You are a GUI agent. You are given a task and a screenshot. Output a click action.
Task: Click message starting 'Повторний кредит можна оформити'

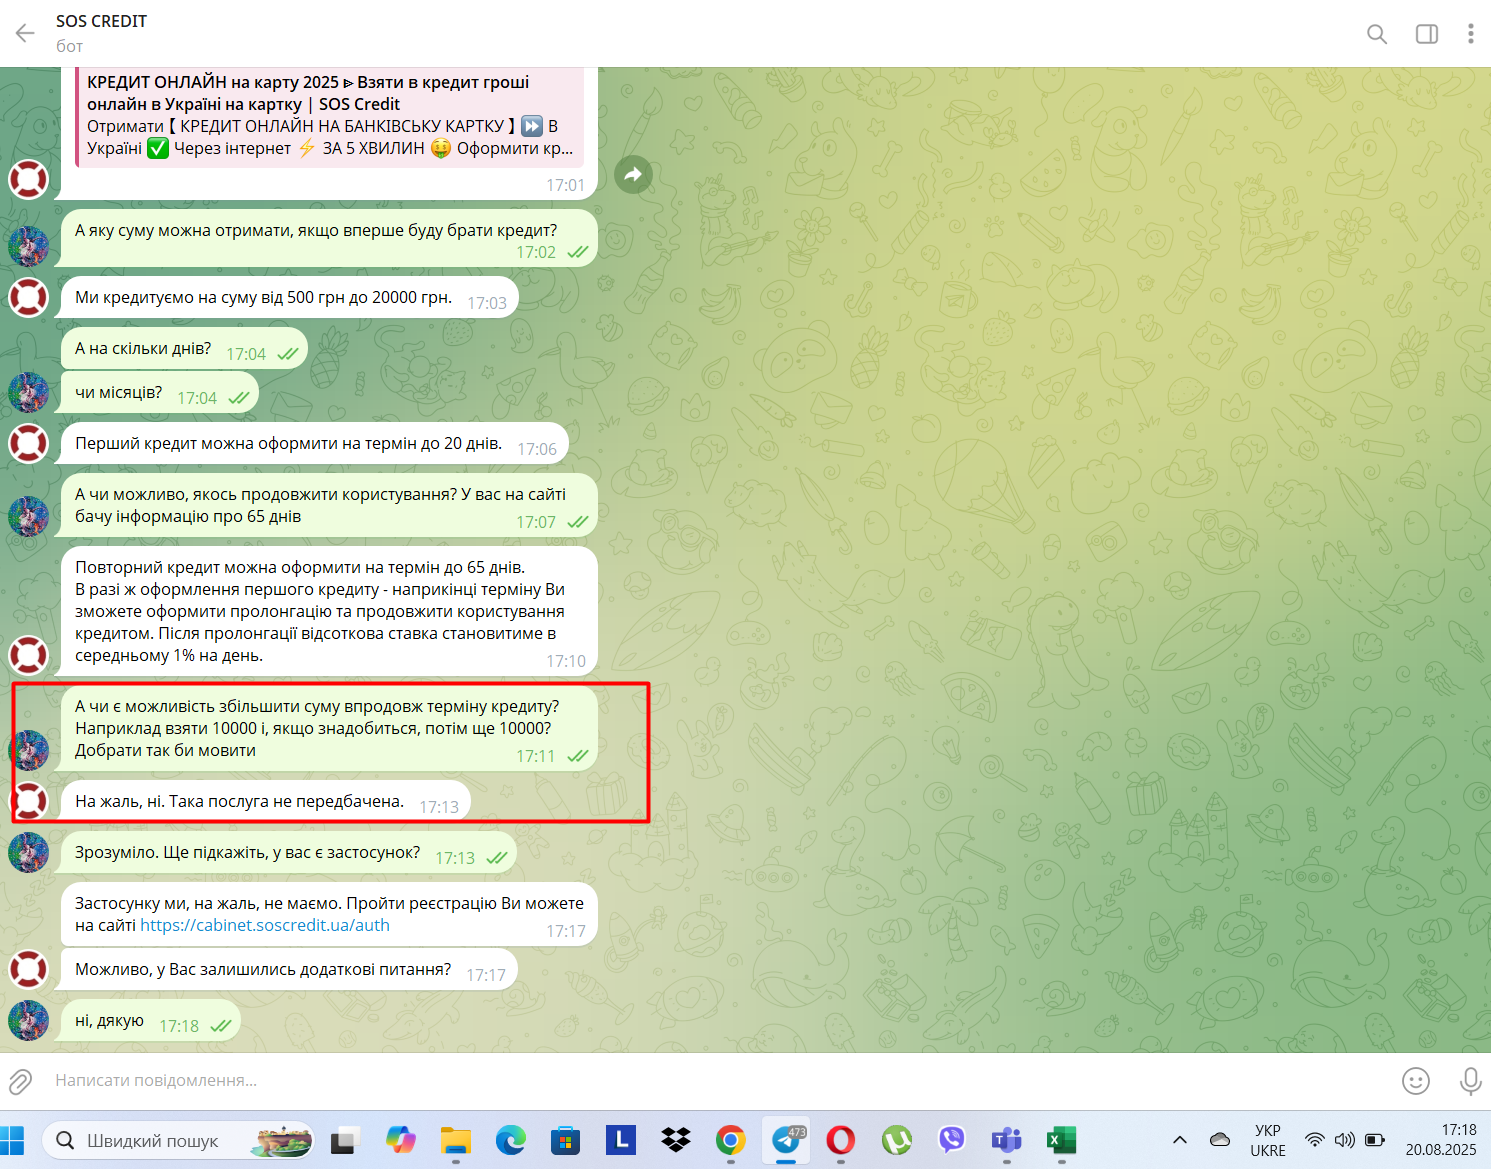[x=329, y=611]
